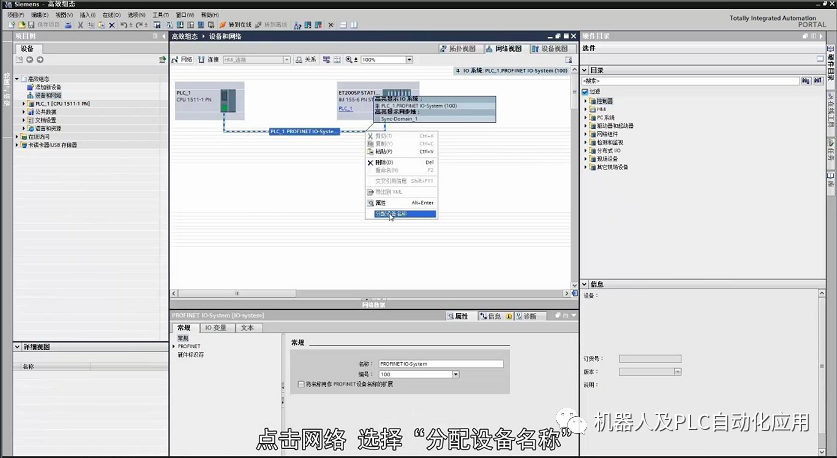Screen dimensions: 837x458
Task: Click the 网络数据 splitter bar
Action: (x=374, y=304)
